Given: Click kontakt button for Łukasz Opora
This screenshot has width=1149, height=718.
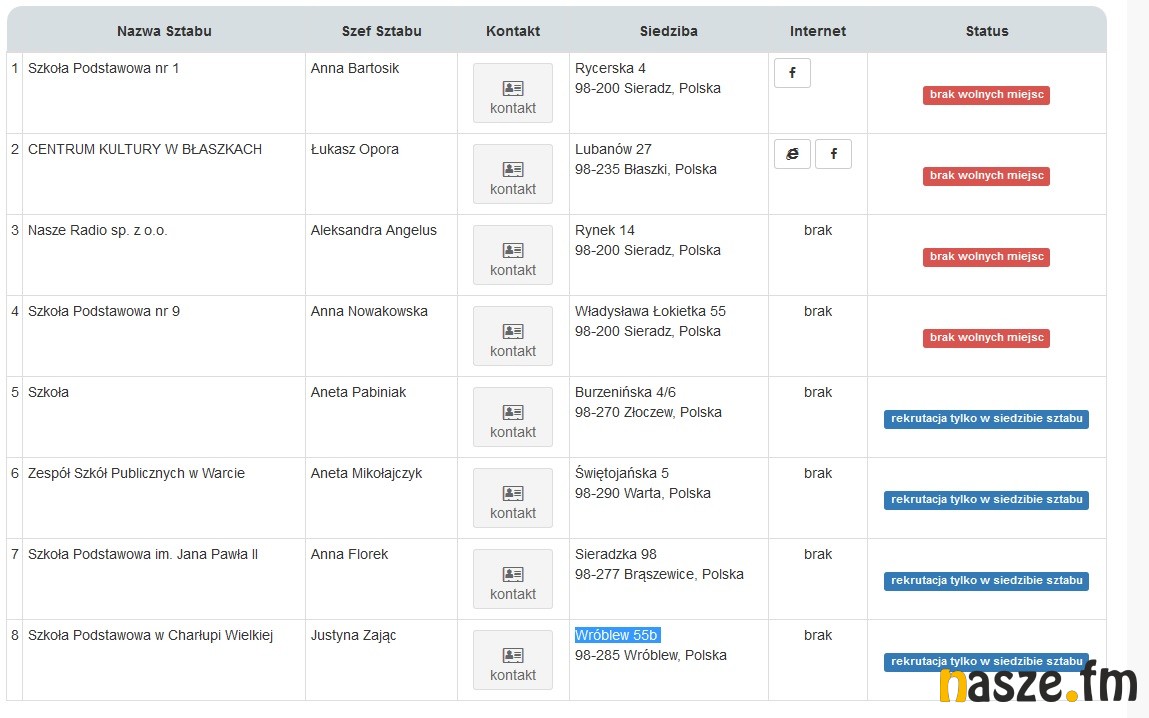Looking at the screenshot, I should point(513,175).
